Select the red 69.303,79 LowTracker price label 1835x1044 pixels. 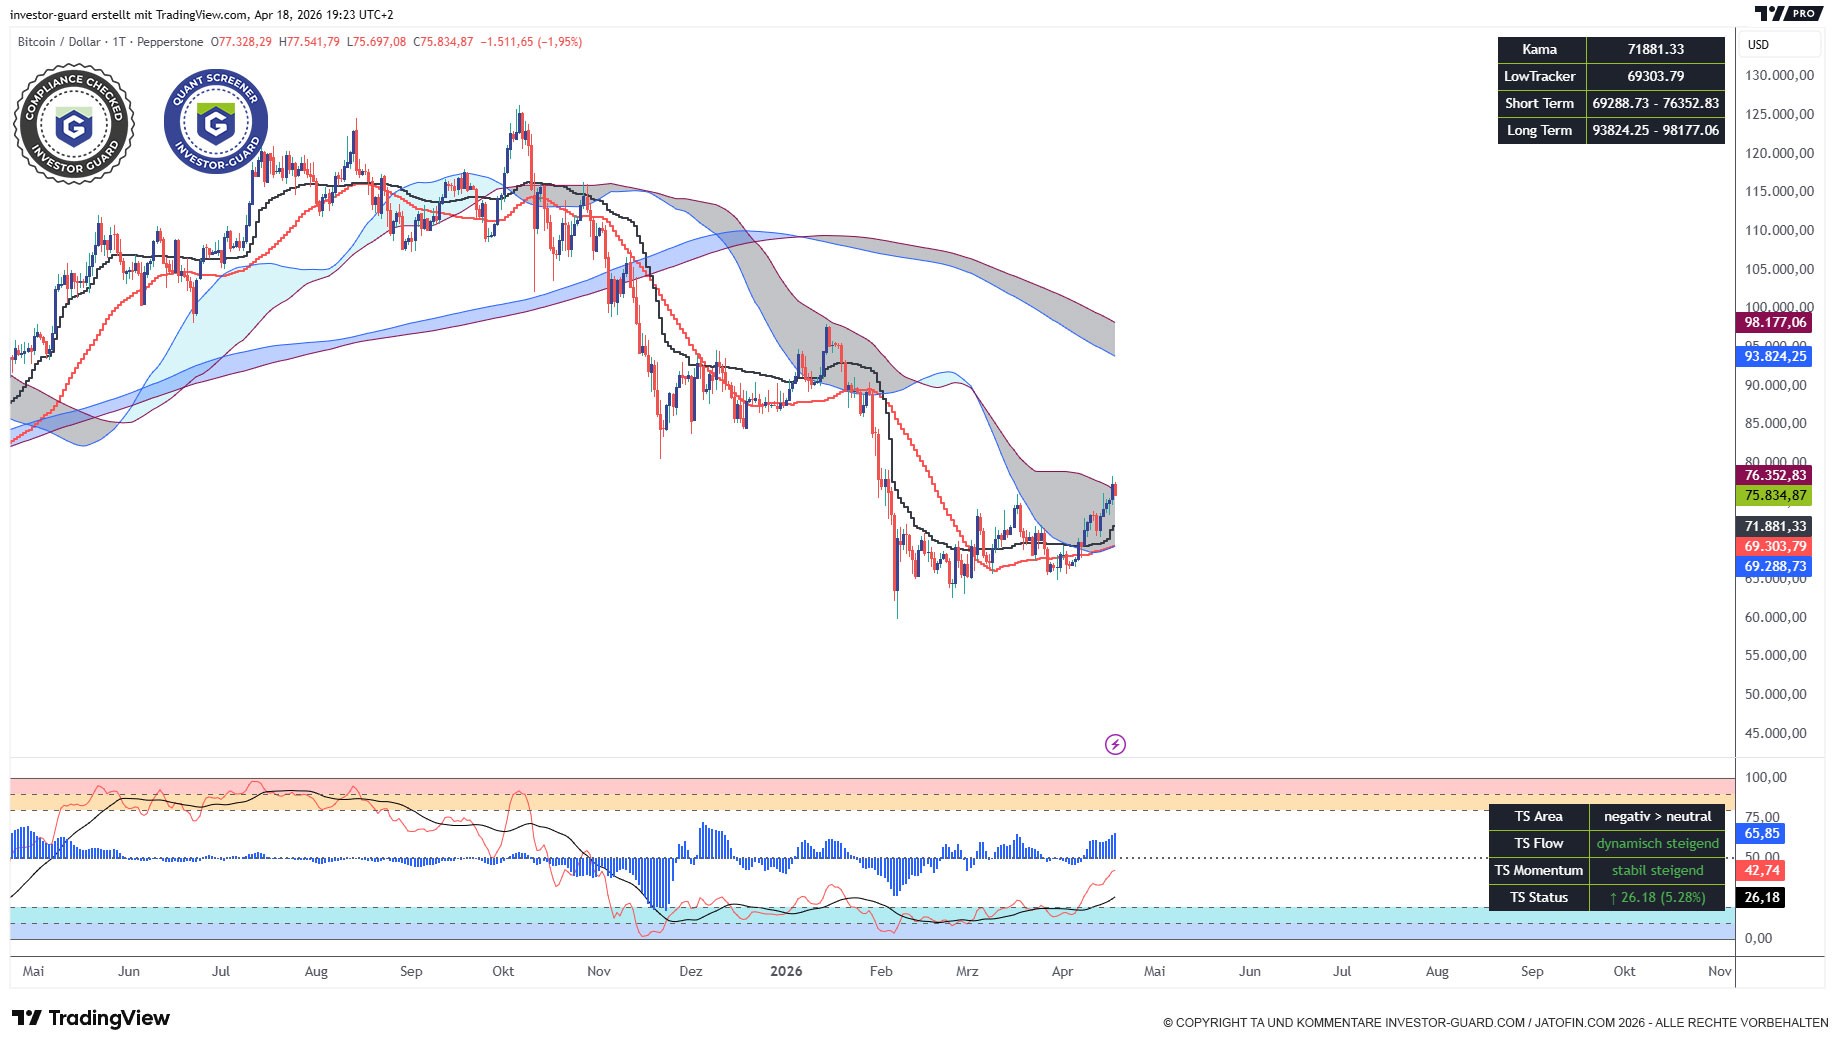[1775, 546]
